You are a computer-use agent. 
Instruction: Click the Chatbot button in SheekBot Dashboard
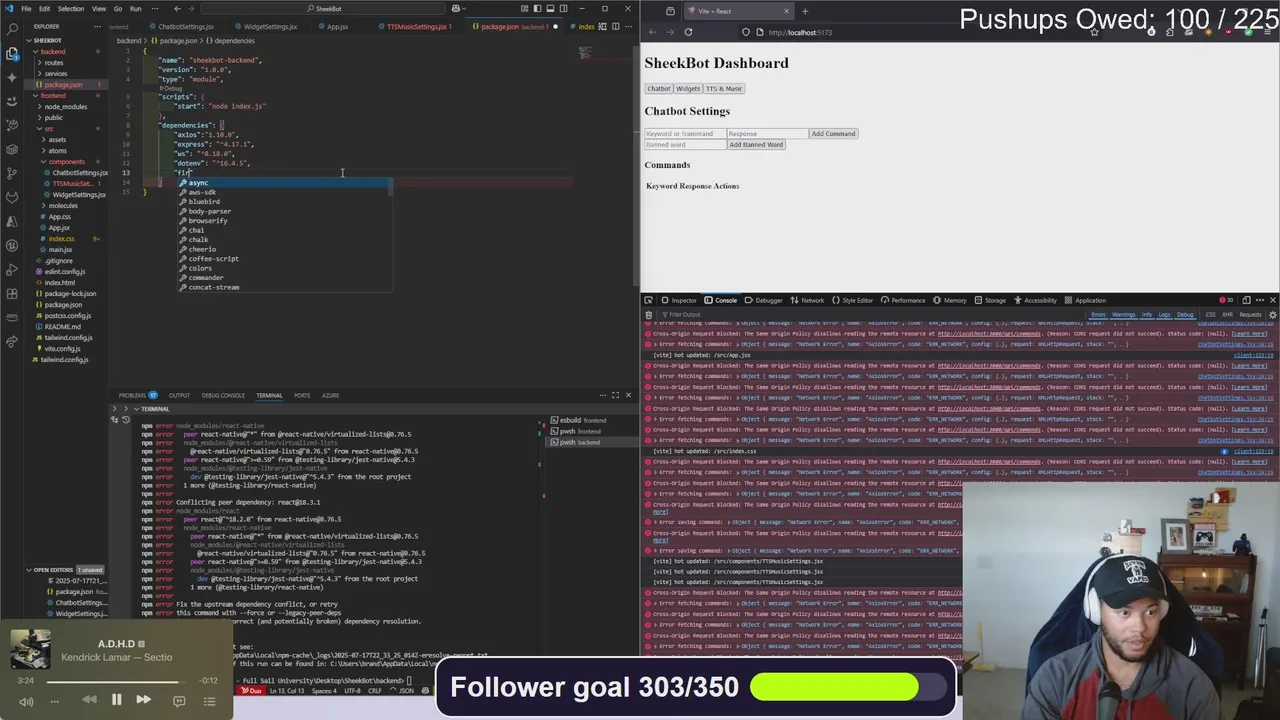click(x=658, y=88)
